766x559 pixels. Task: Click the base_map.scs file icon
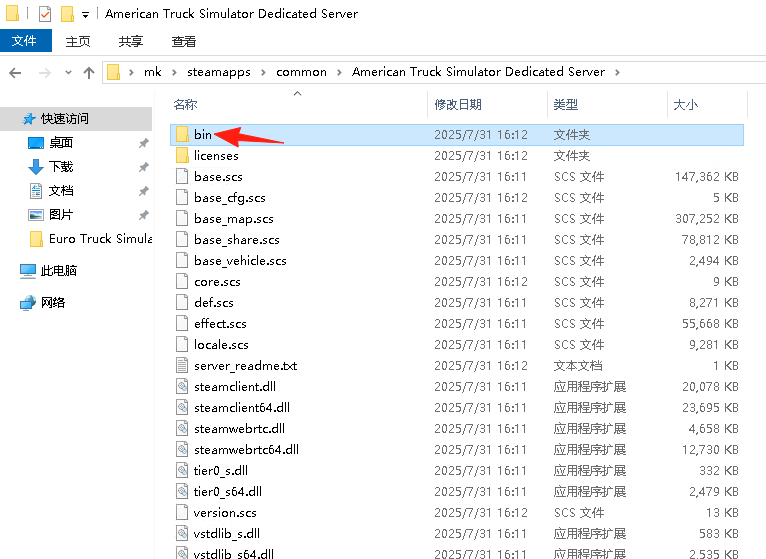pyautogui.click(x=182, y=218)
